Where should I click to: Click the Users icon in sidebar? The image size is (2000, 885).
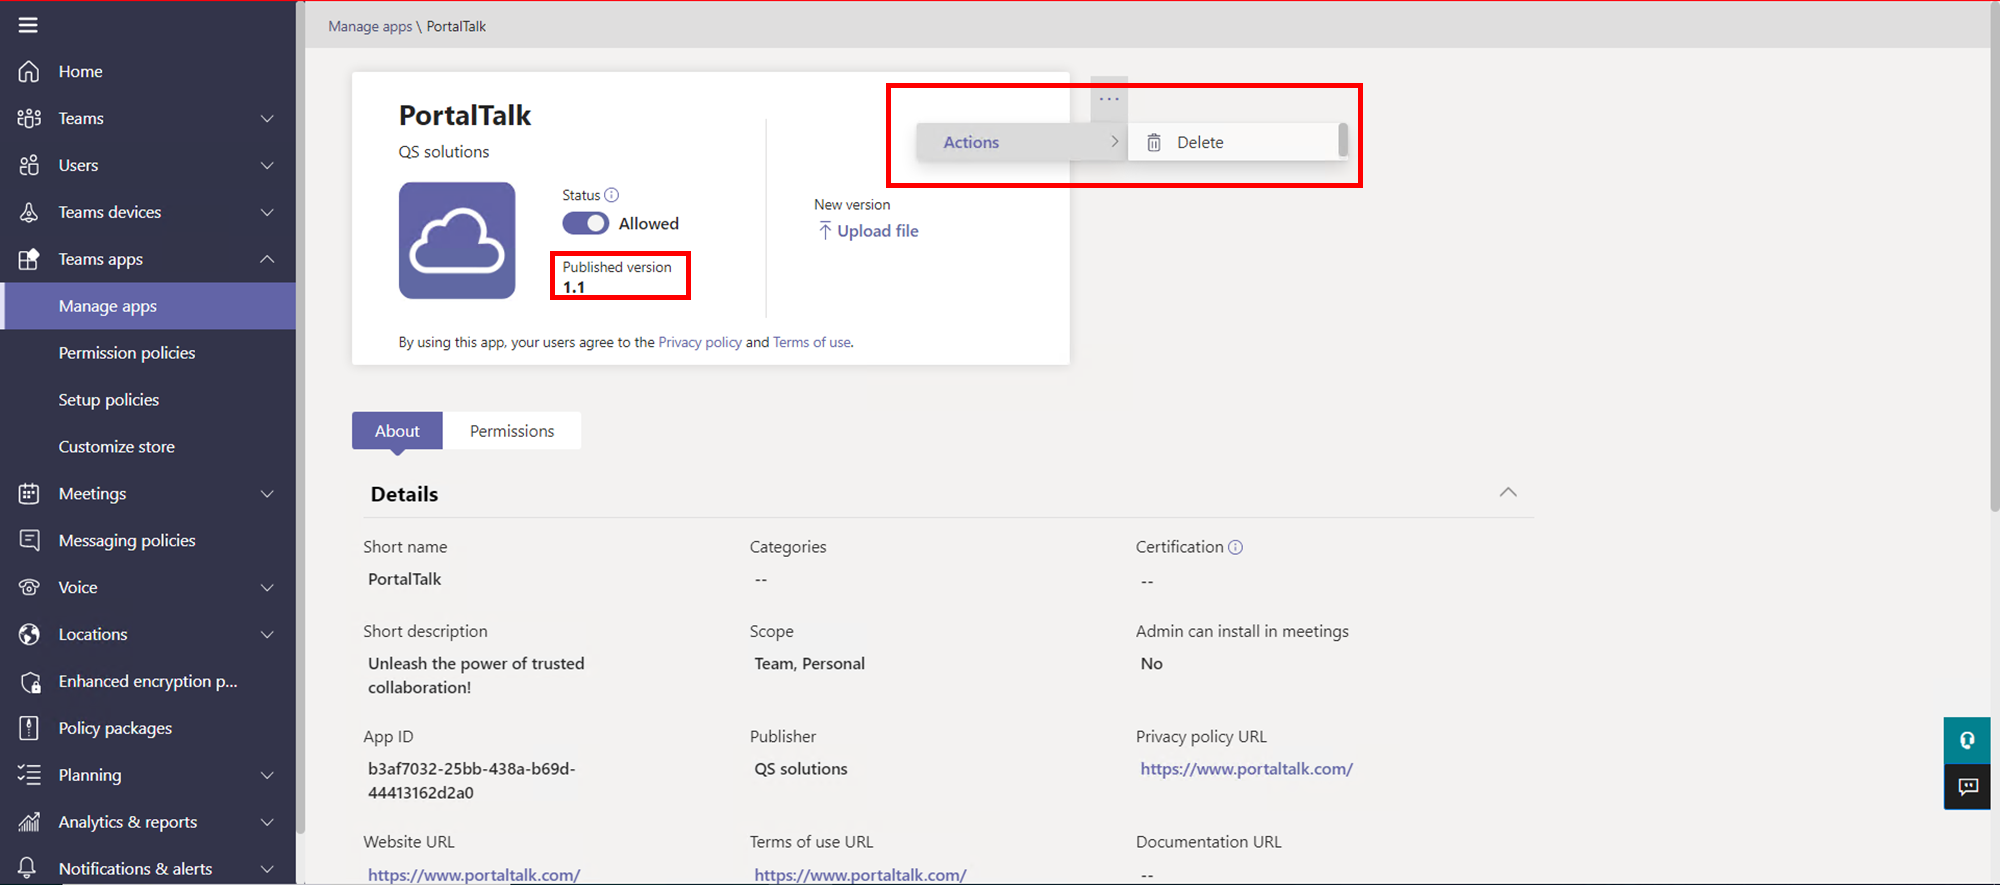(29, 165)
